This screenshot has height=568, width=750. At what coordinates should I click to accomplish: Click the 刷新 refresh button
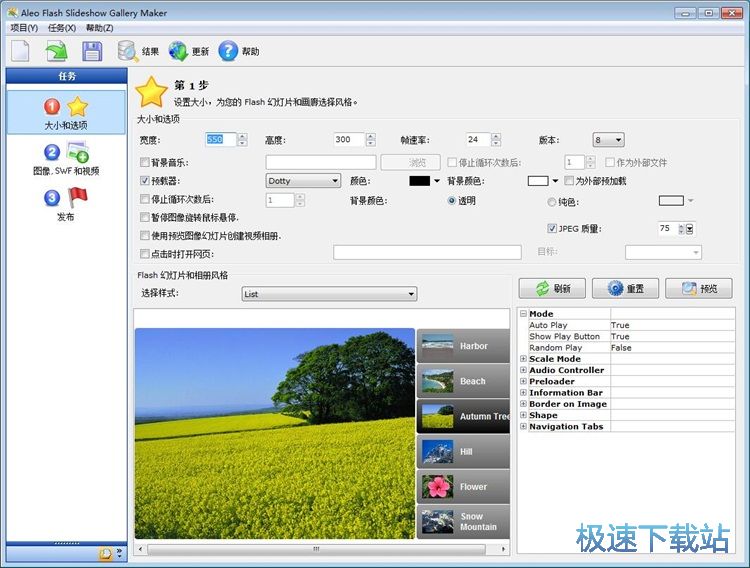[x=554, y=288]
